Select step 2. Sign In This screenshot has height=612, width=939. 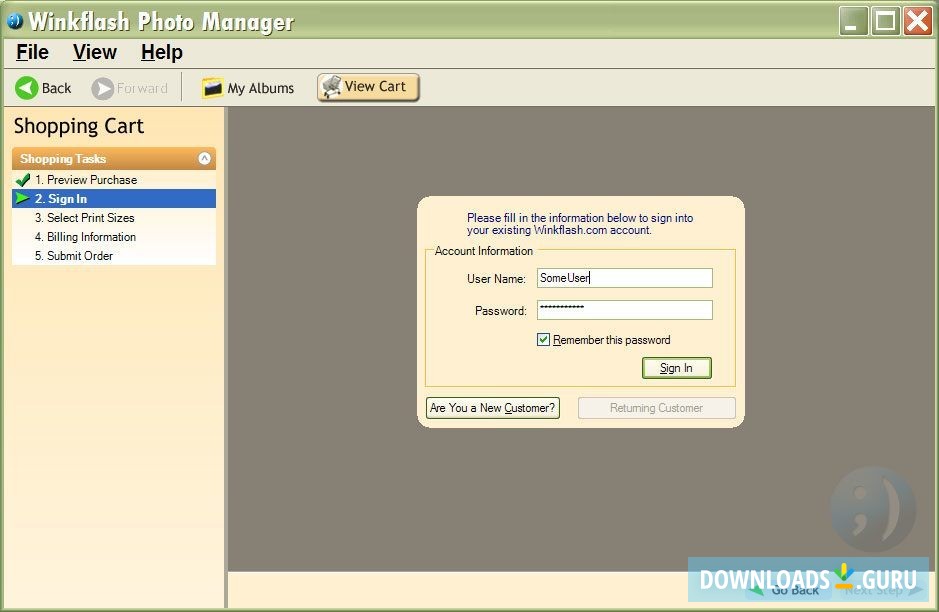pyautogui.click(x=114, y=199)
